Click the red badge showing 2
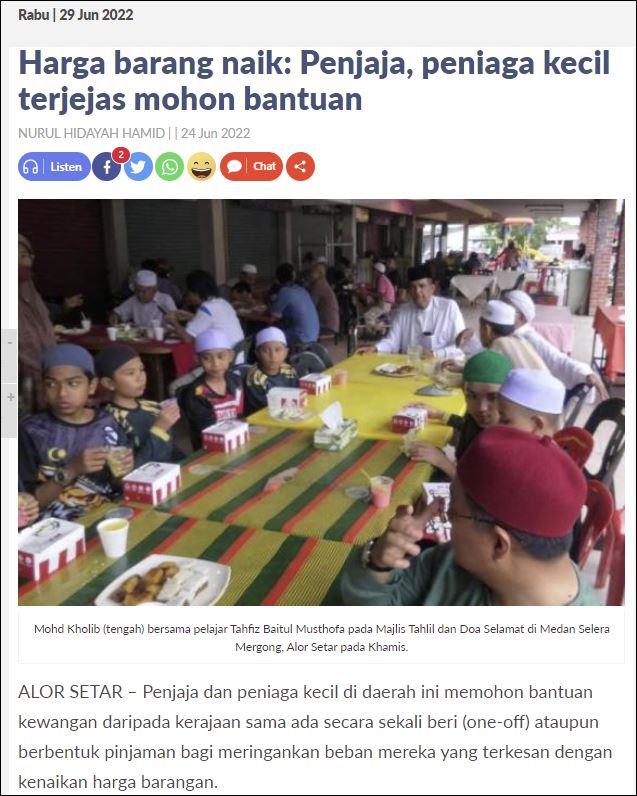The image size is (637, 796). pyautogui.click(x=121, y=155)
